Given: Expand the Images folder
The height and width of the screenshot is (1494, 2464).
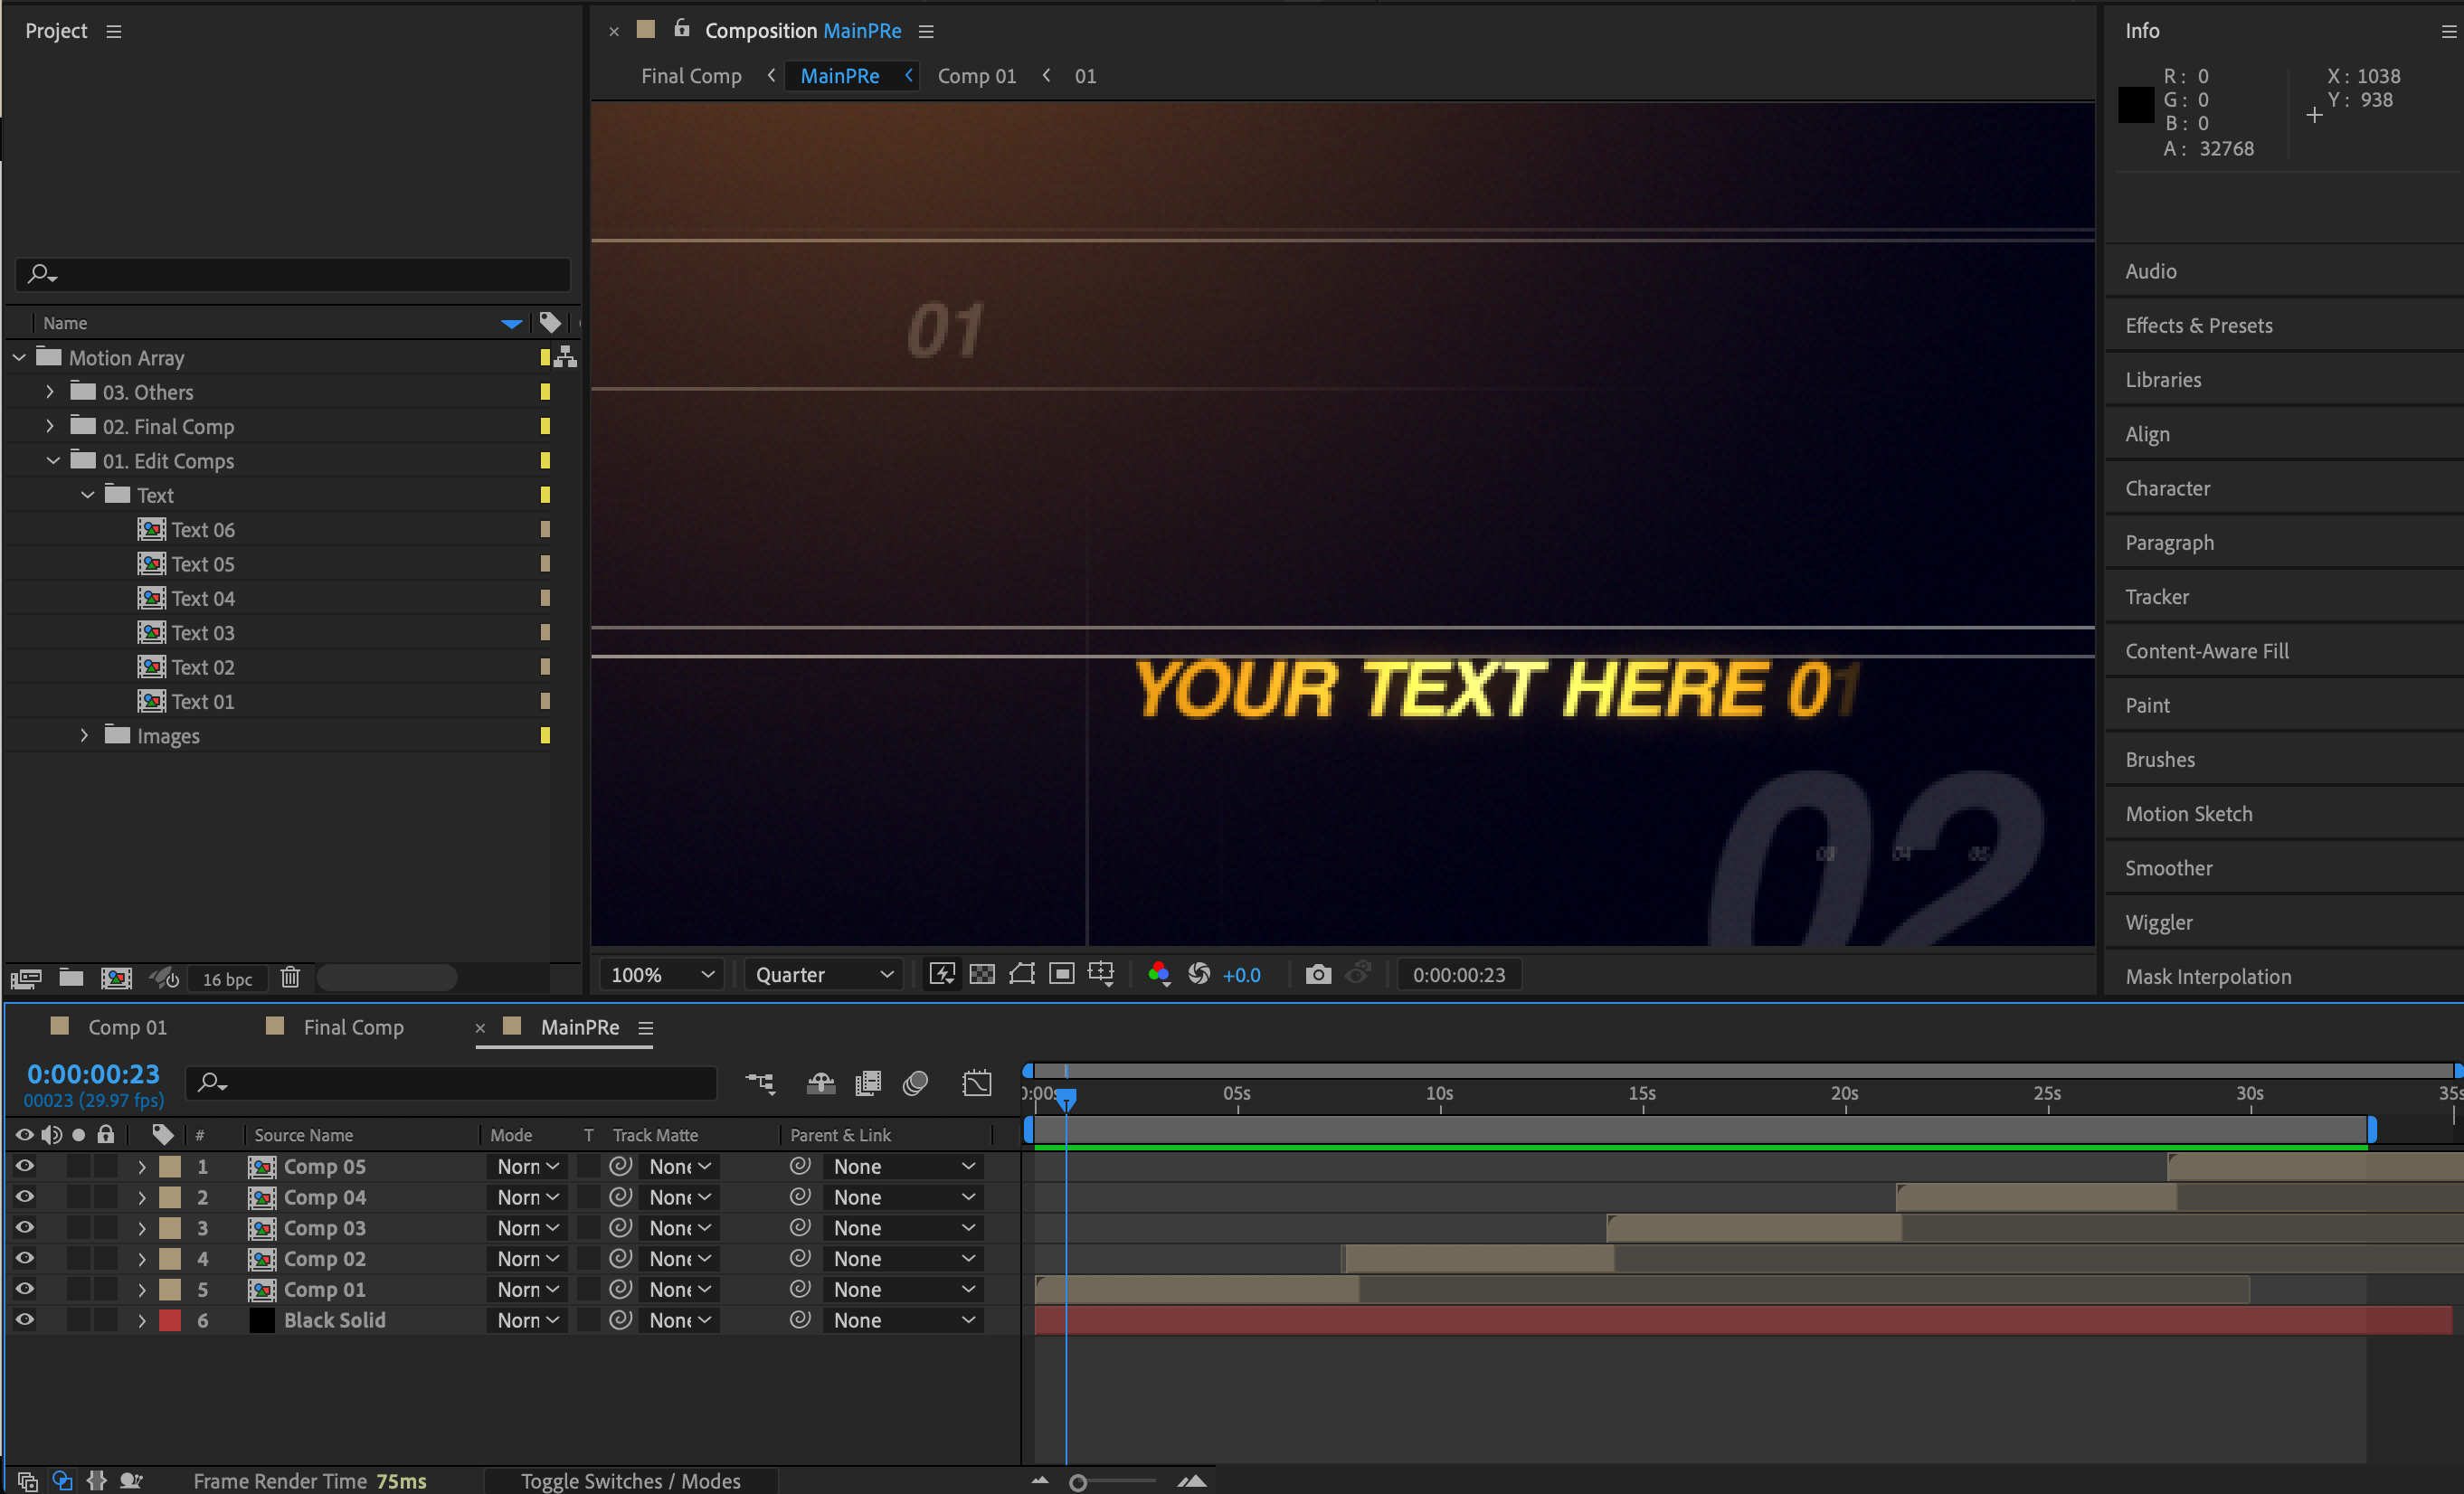Looking at the screenshot, I should (x=84, y=735).
